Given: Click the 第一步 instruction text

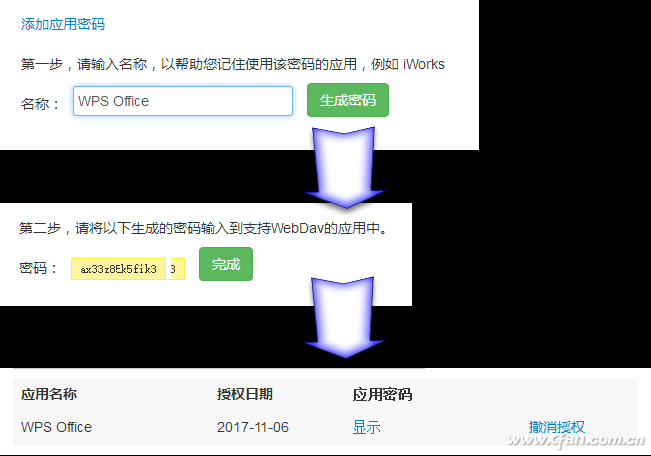Looking at the screenshot, I should point(232,64).
